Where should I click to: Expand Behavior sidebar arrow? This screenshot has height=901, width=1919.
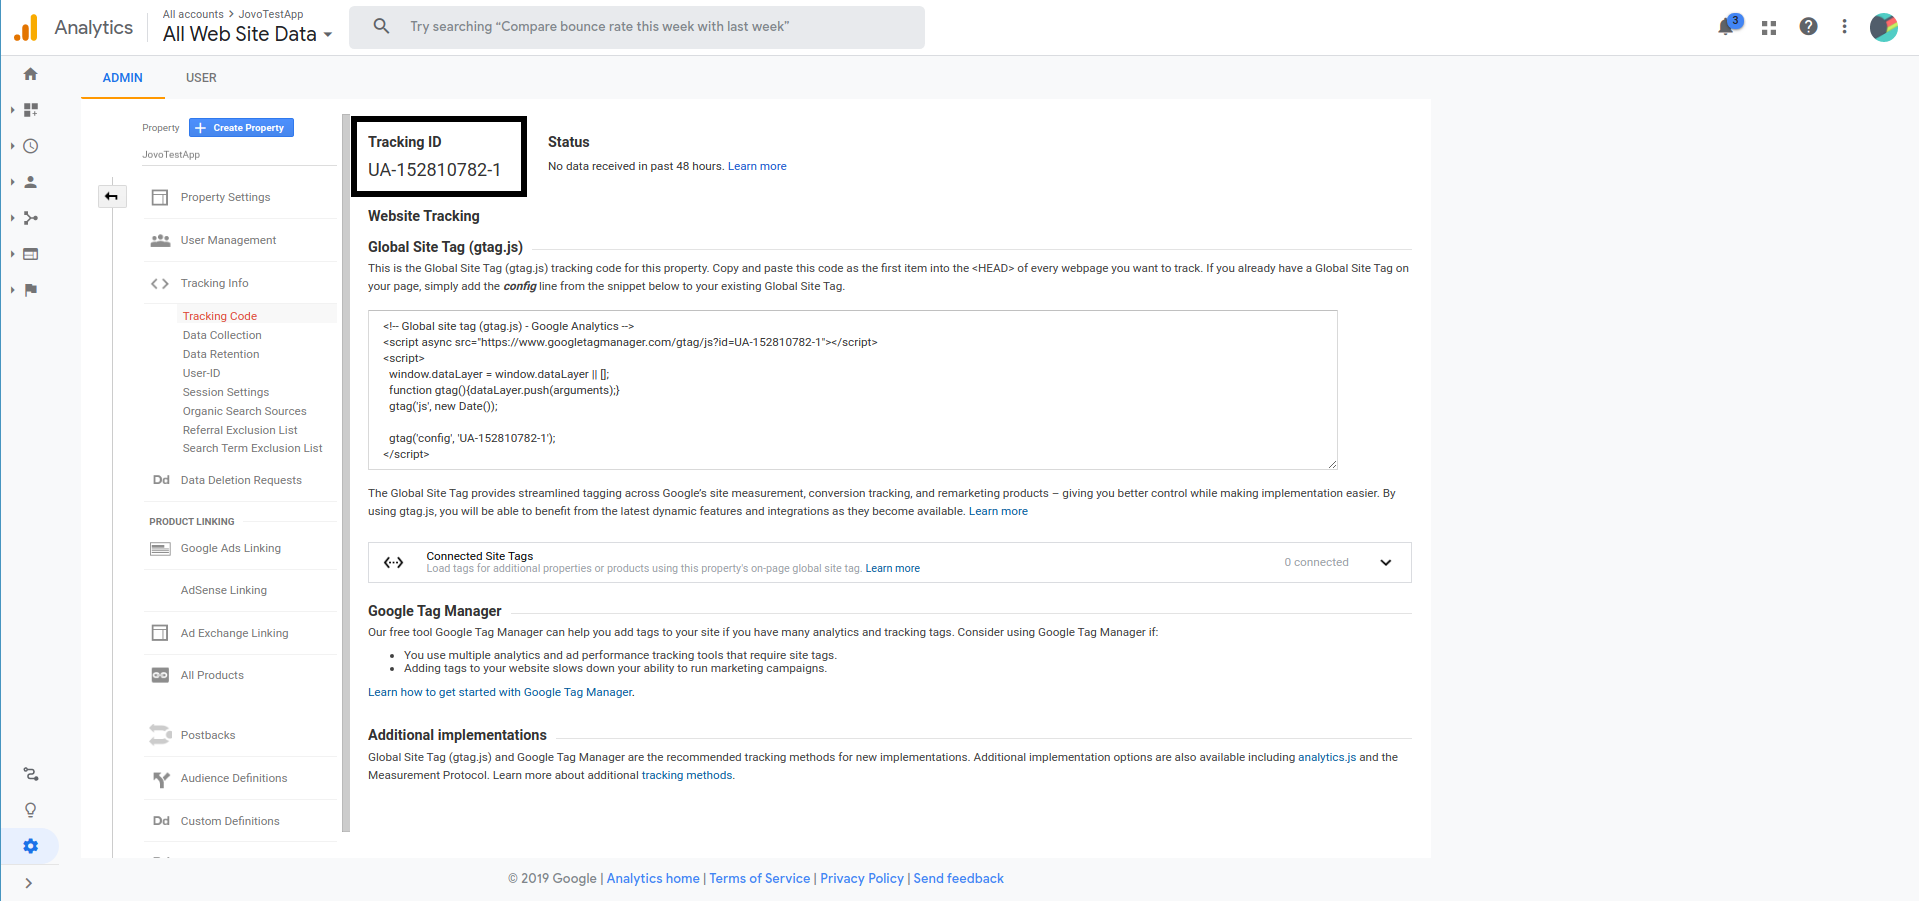12,254
